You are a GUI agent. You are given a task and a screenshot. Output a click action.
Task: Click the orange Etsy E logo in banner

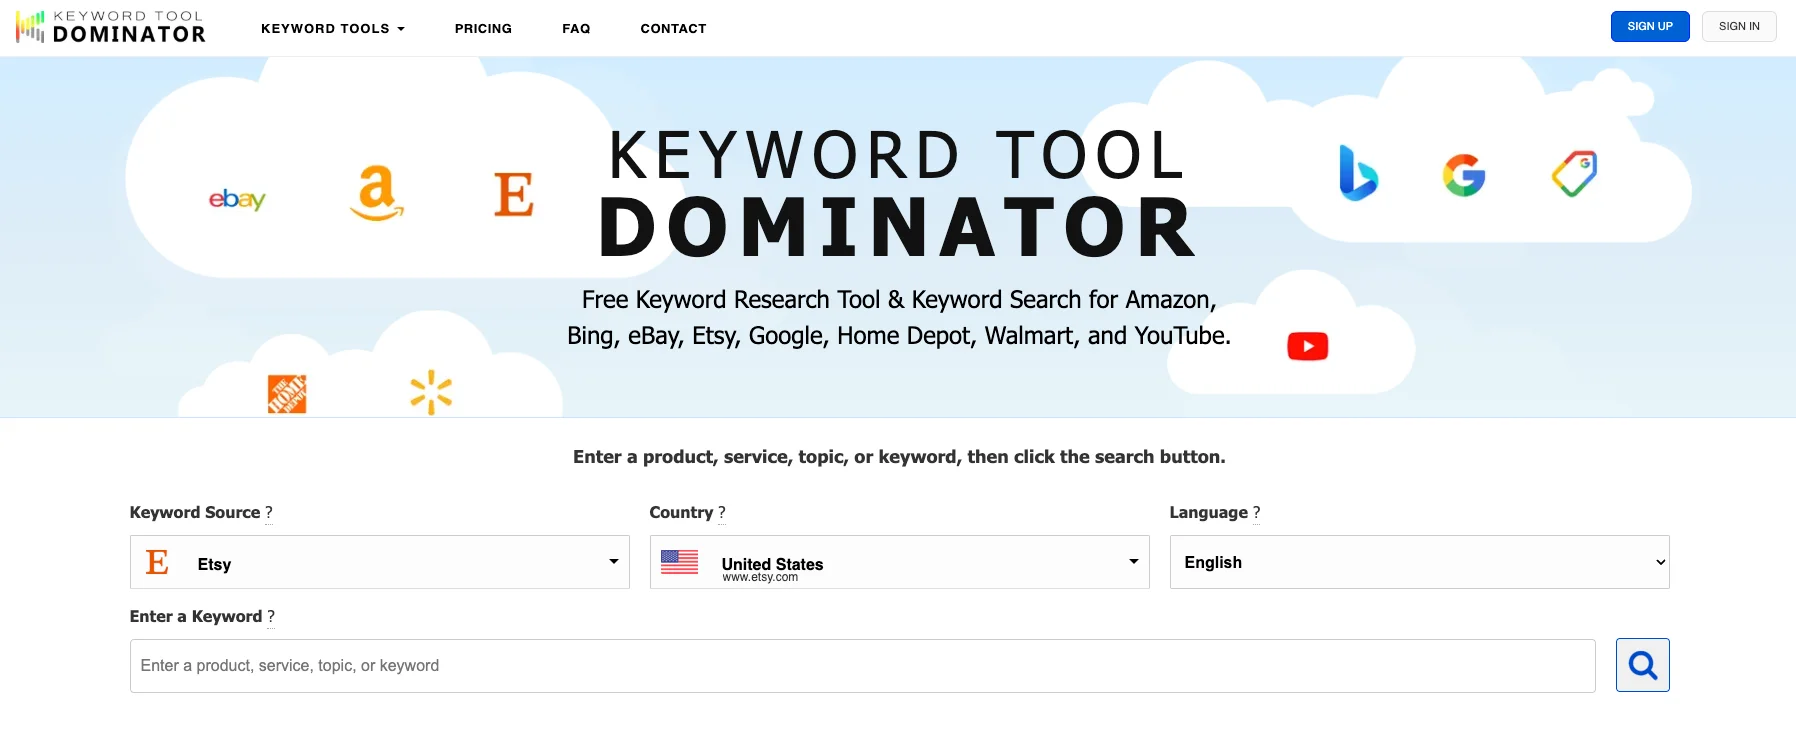coord(514,195)
